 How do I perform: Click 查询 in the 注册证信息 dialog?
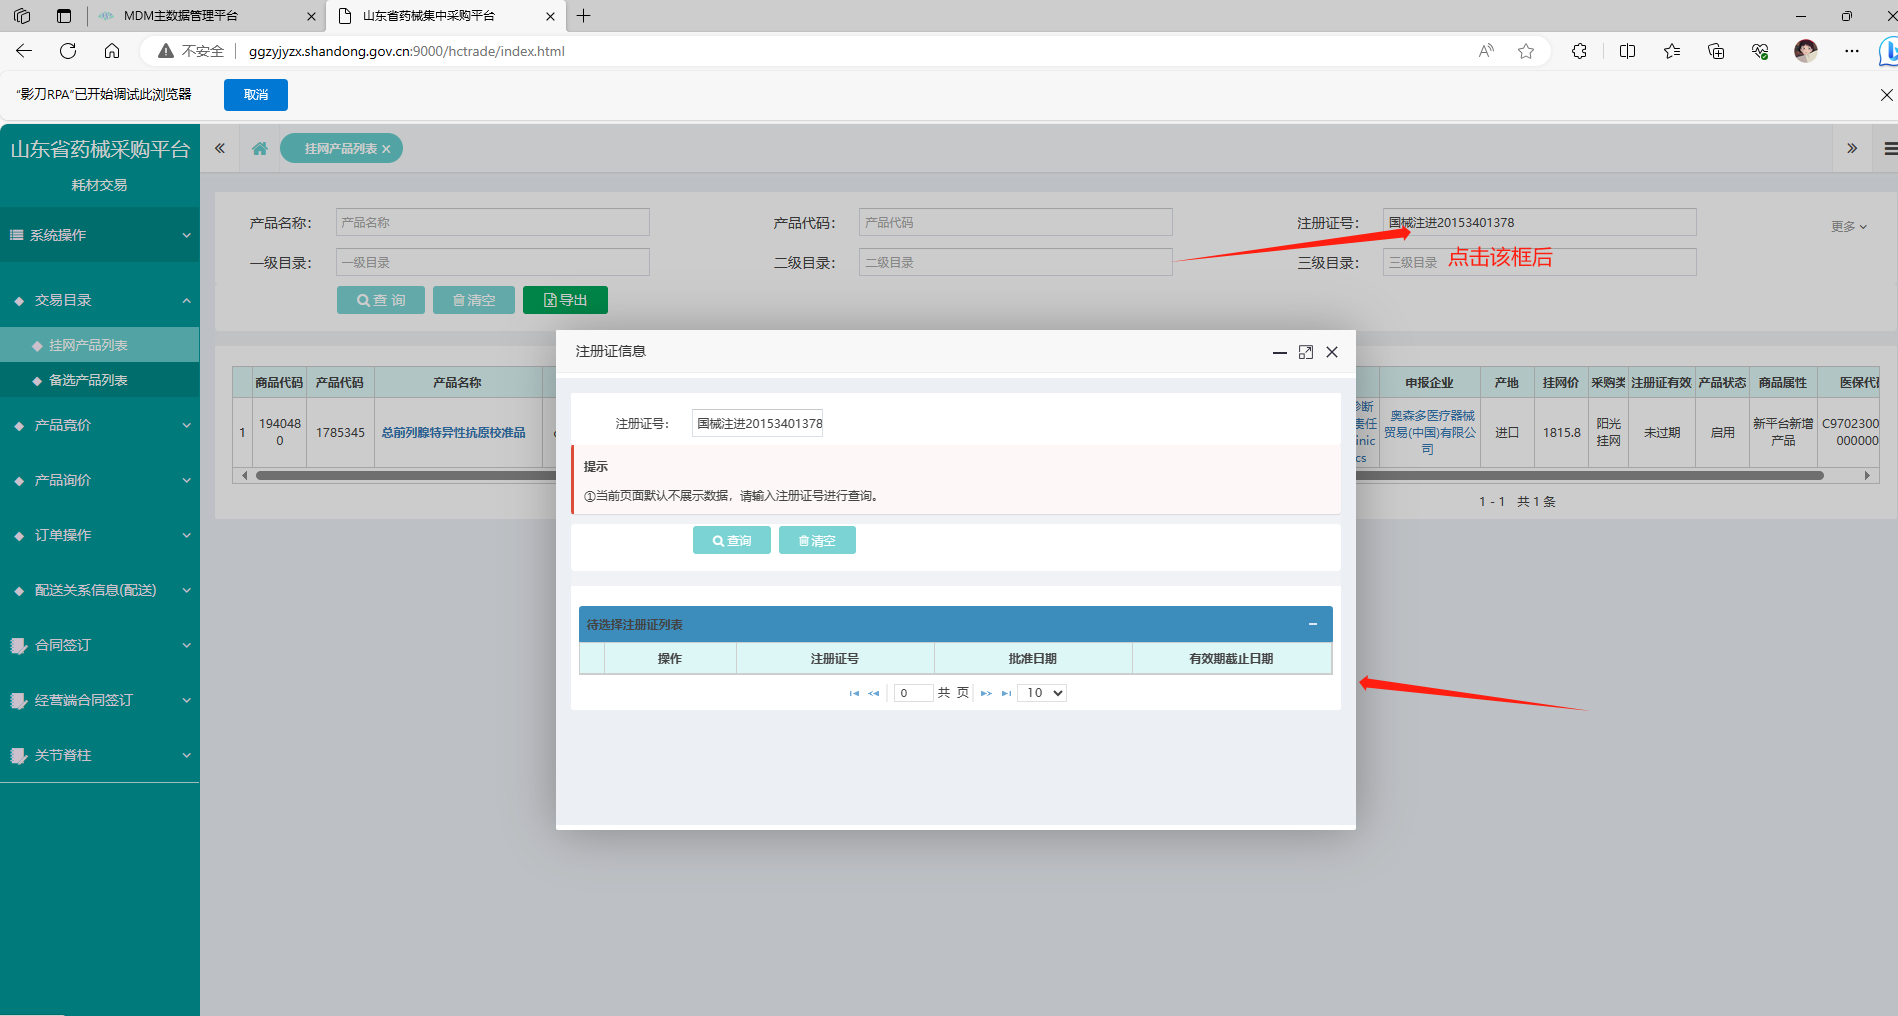click(x=732, y=540)
